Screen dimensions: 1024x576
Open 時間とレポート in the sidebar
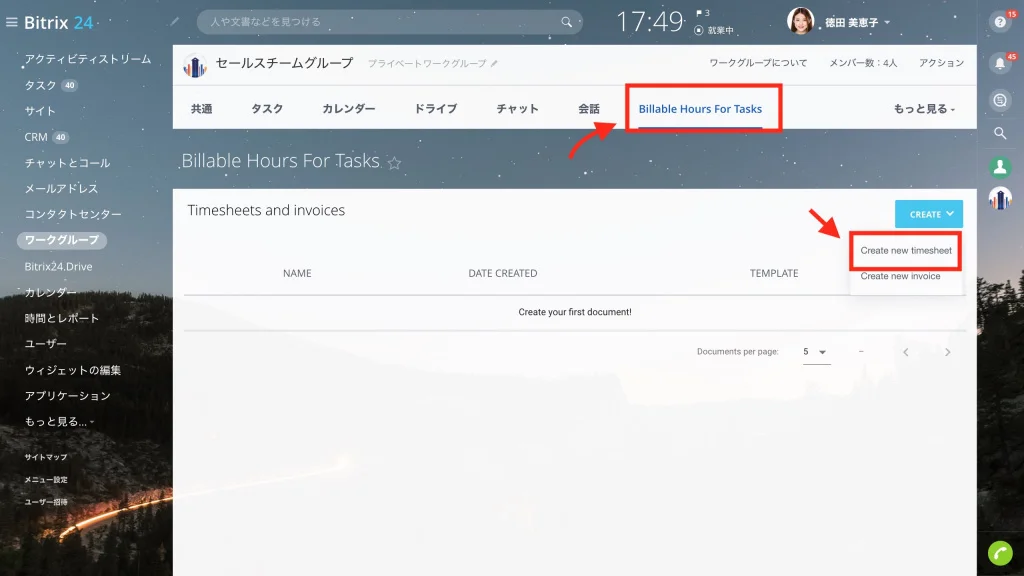61,318
